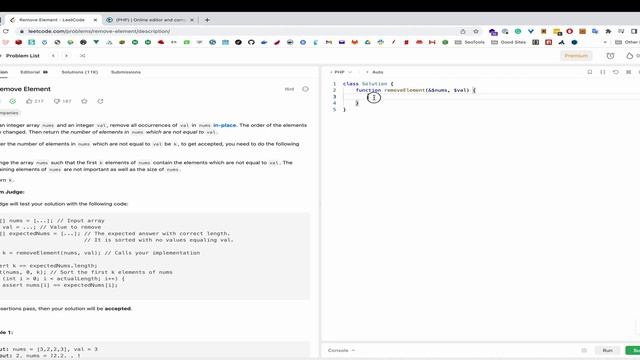Open the editor shortcuts grid icon

tap(629, 72)
